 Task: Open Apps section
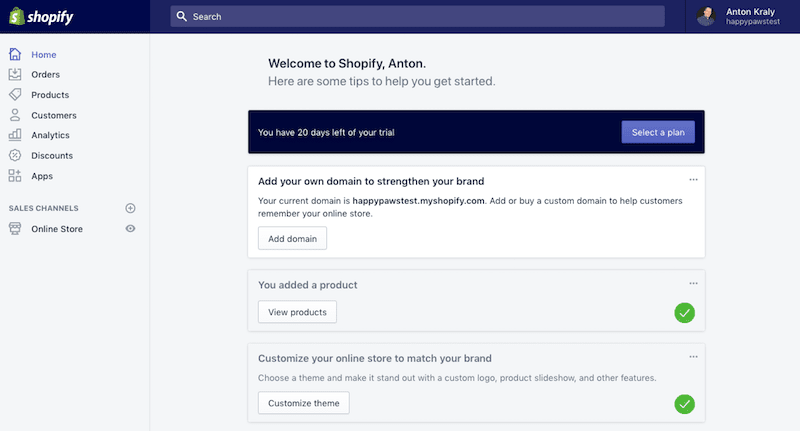click(x=42, y=176)
